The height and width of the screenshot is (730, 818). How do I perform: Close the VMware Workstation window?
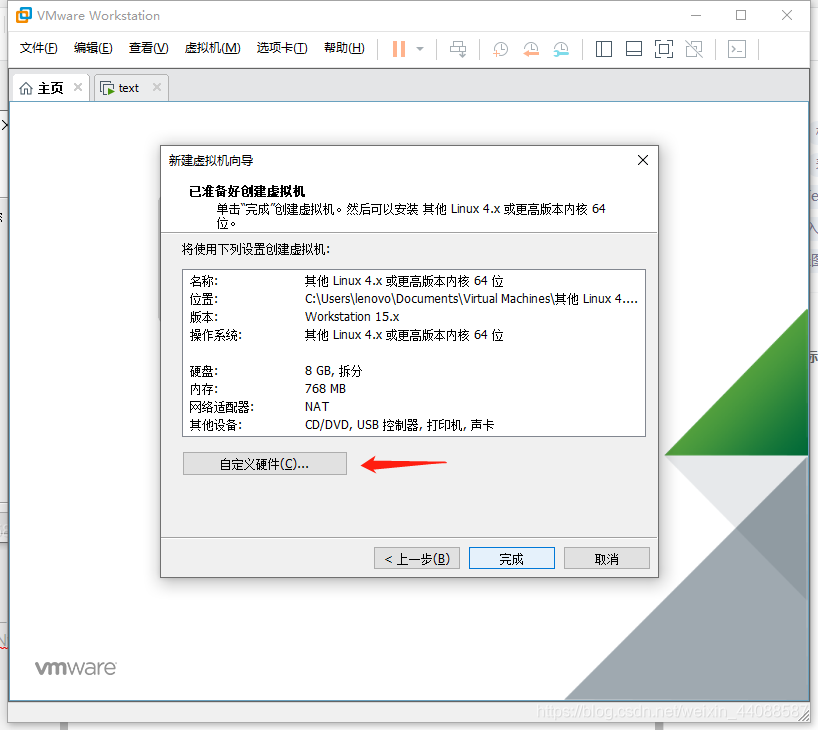[x=787, y=15]
